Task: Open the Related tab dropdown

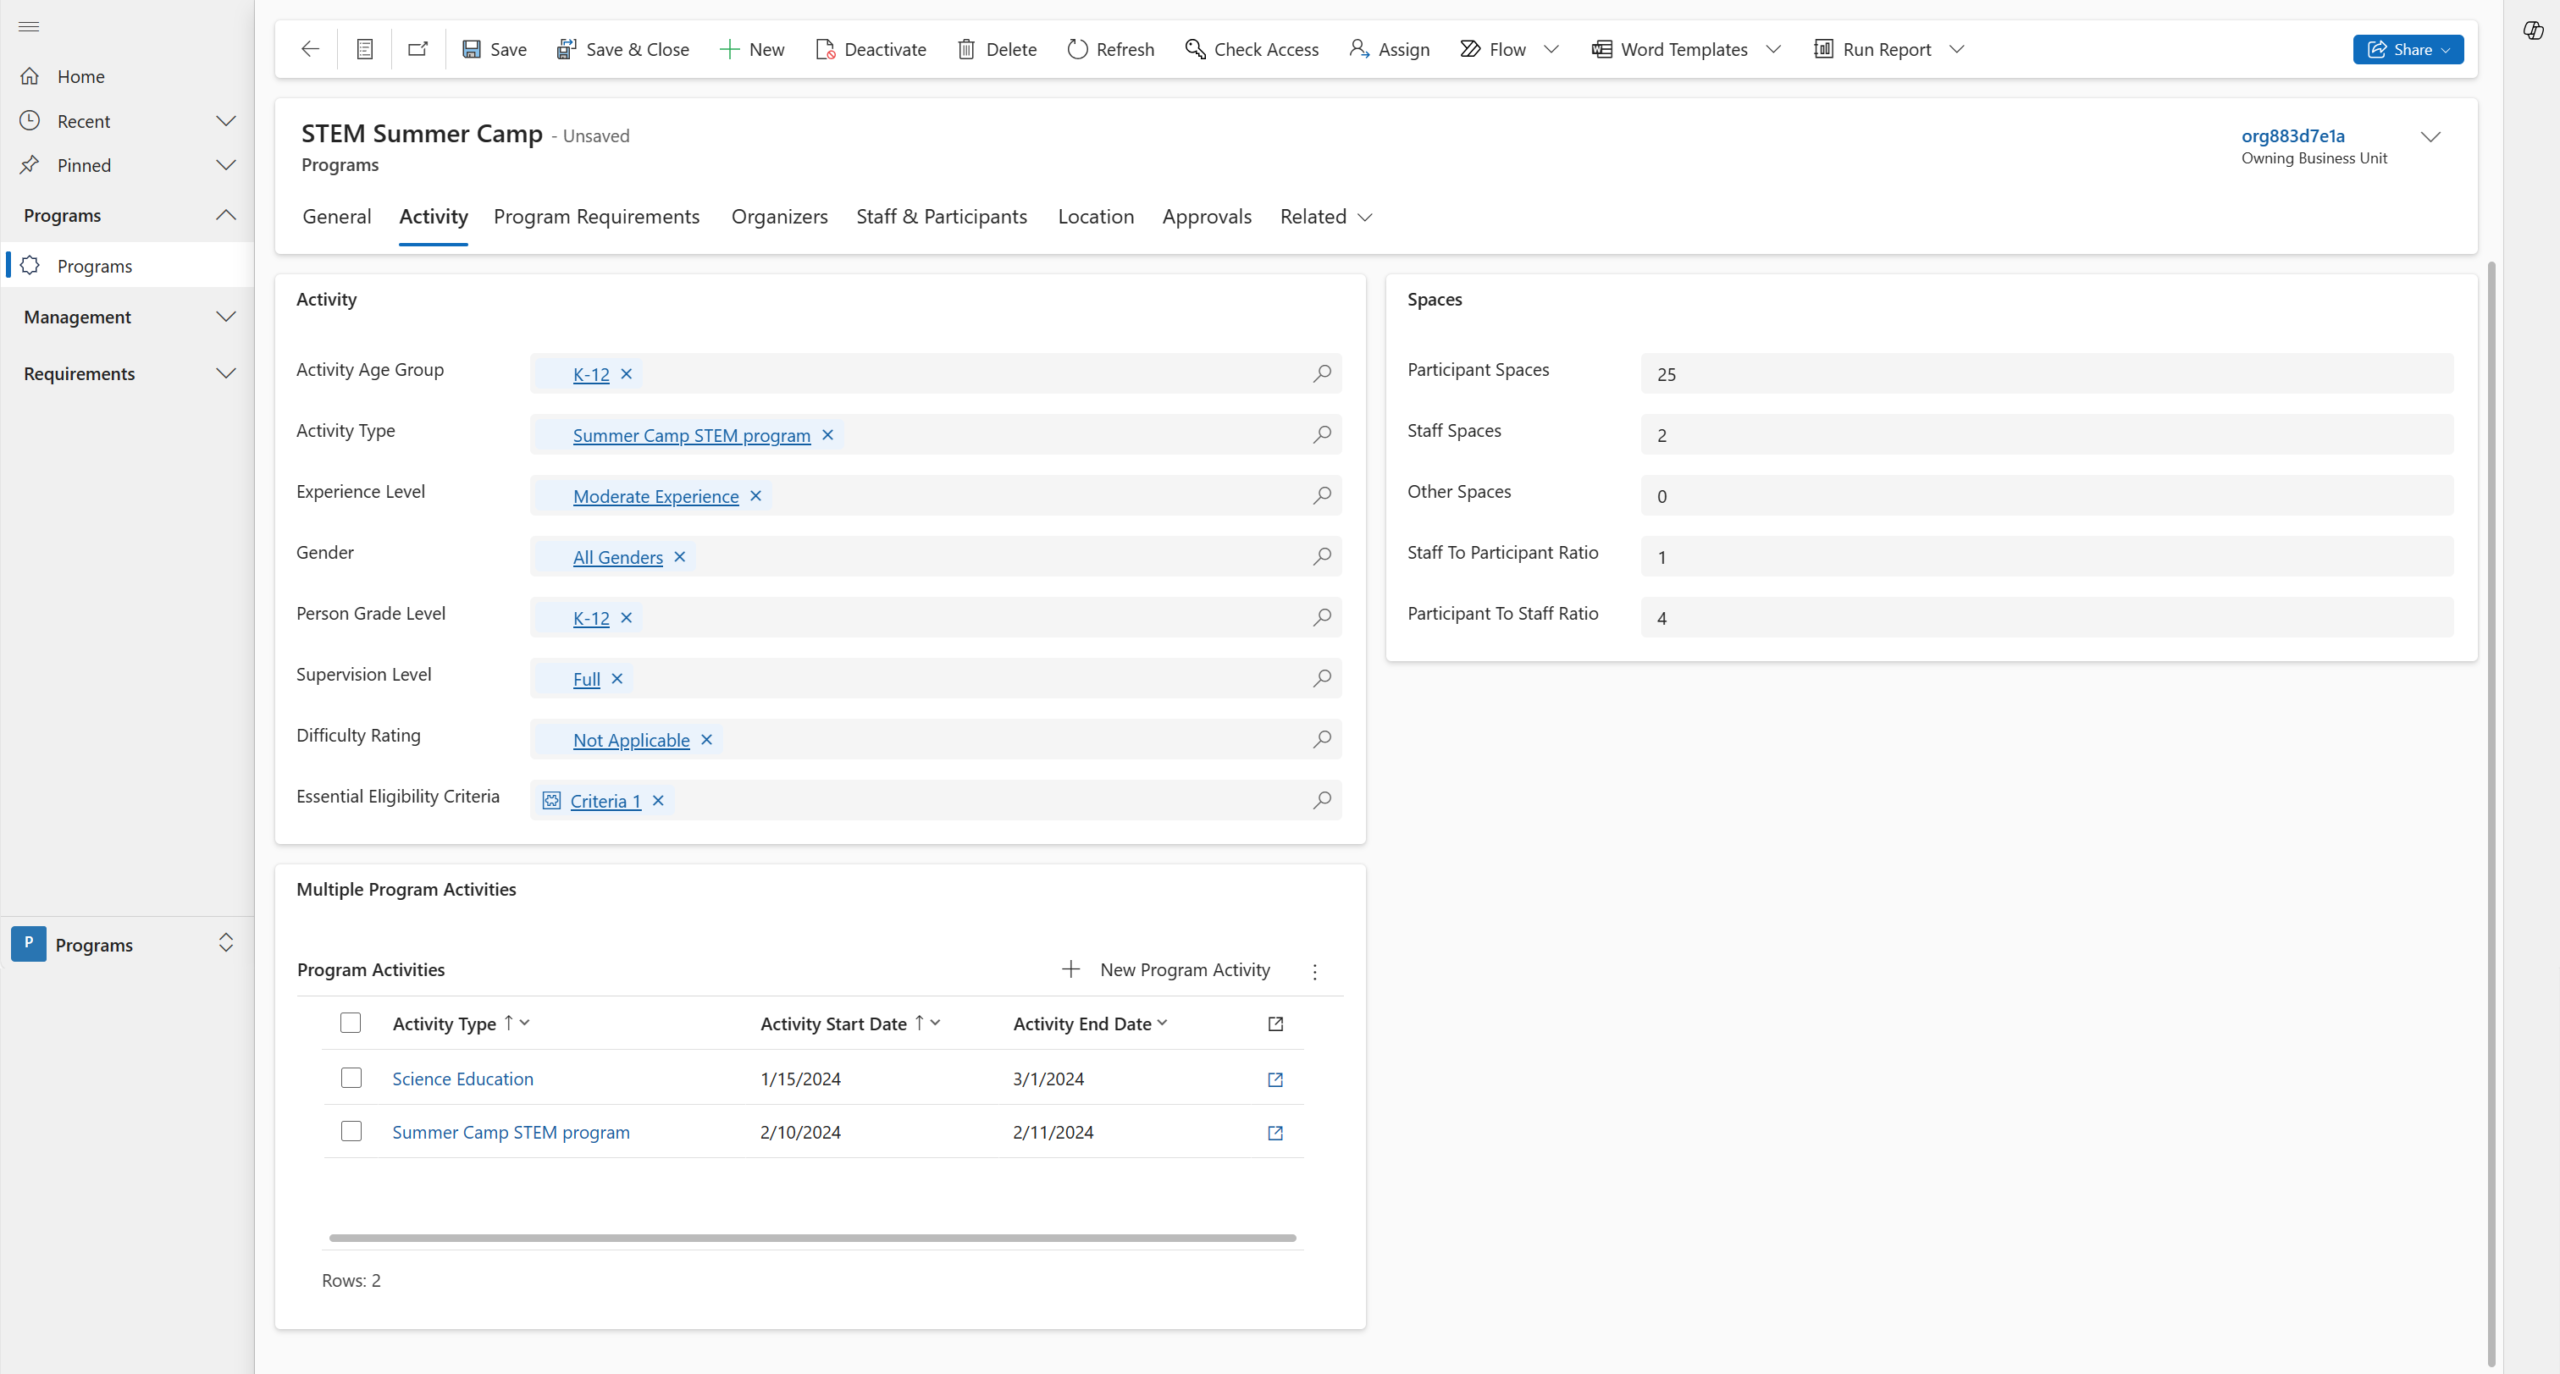Action: click(1326, 217)
